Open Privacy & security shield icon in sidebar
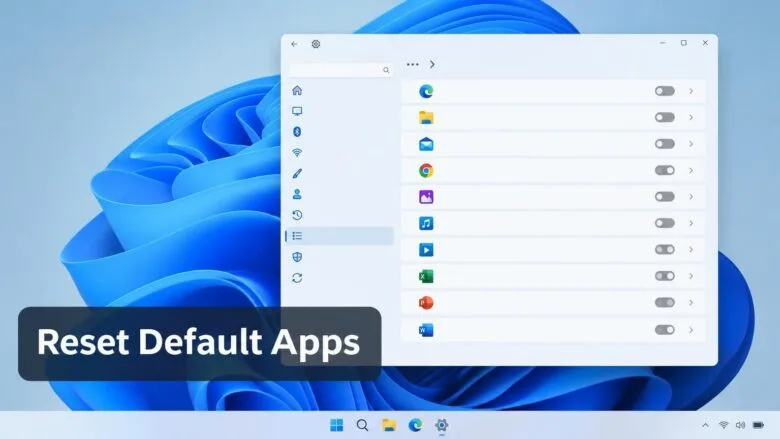The image size is (780, 439). click(297, 257)
